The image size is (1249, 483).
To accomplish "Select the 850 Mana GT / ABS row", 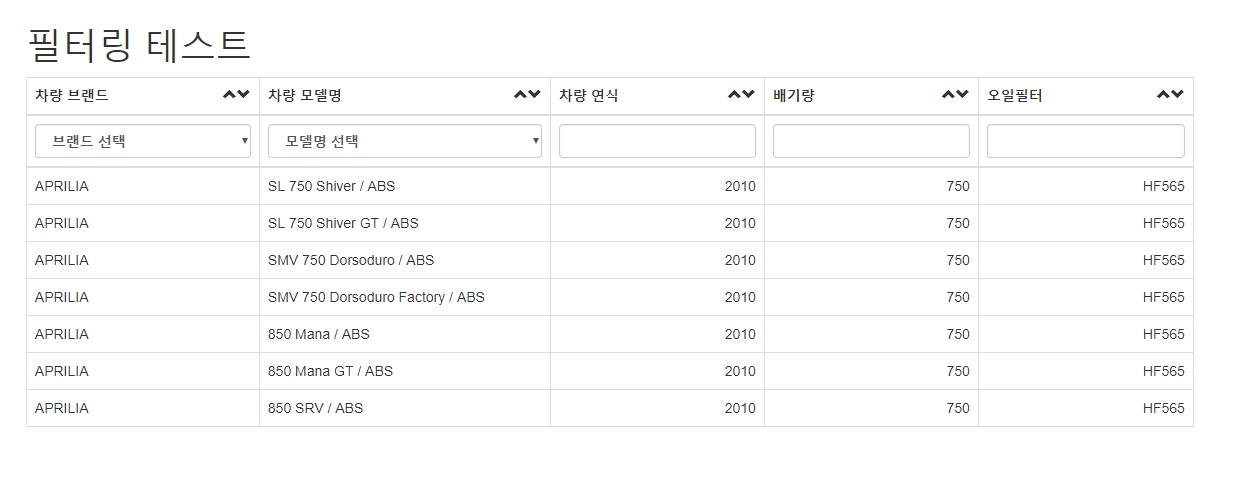I will [610, 371].
